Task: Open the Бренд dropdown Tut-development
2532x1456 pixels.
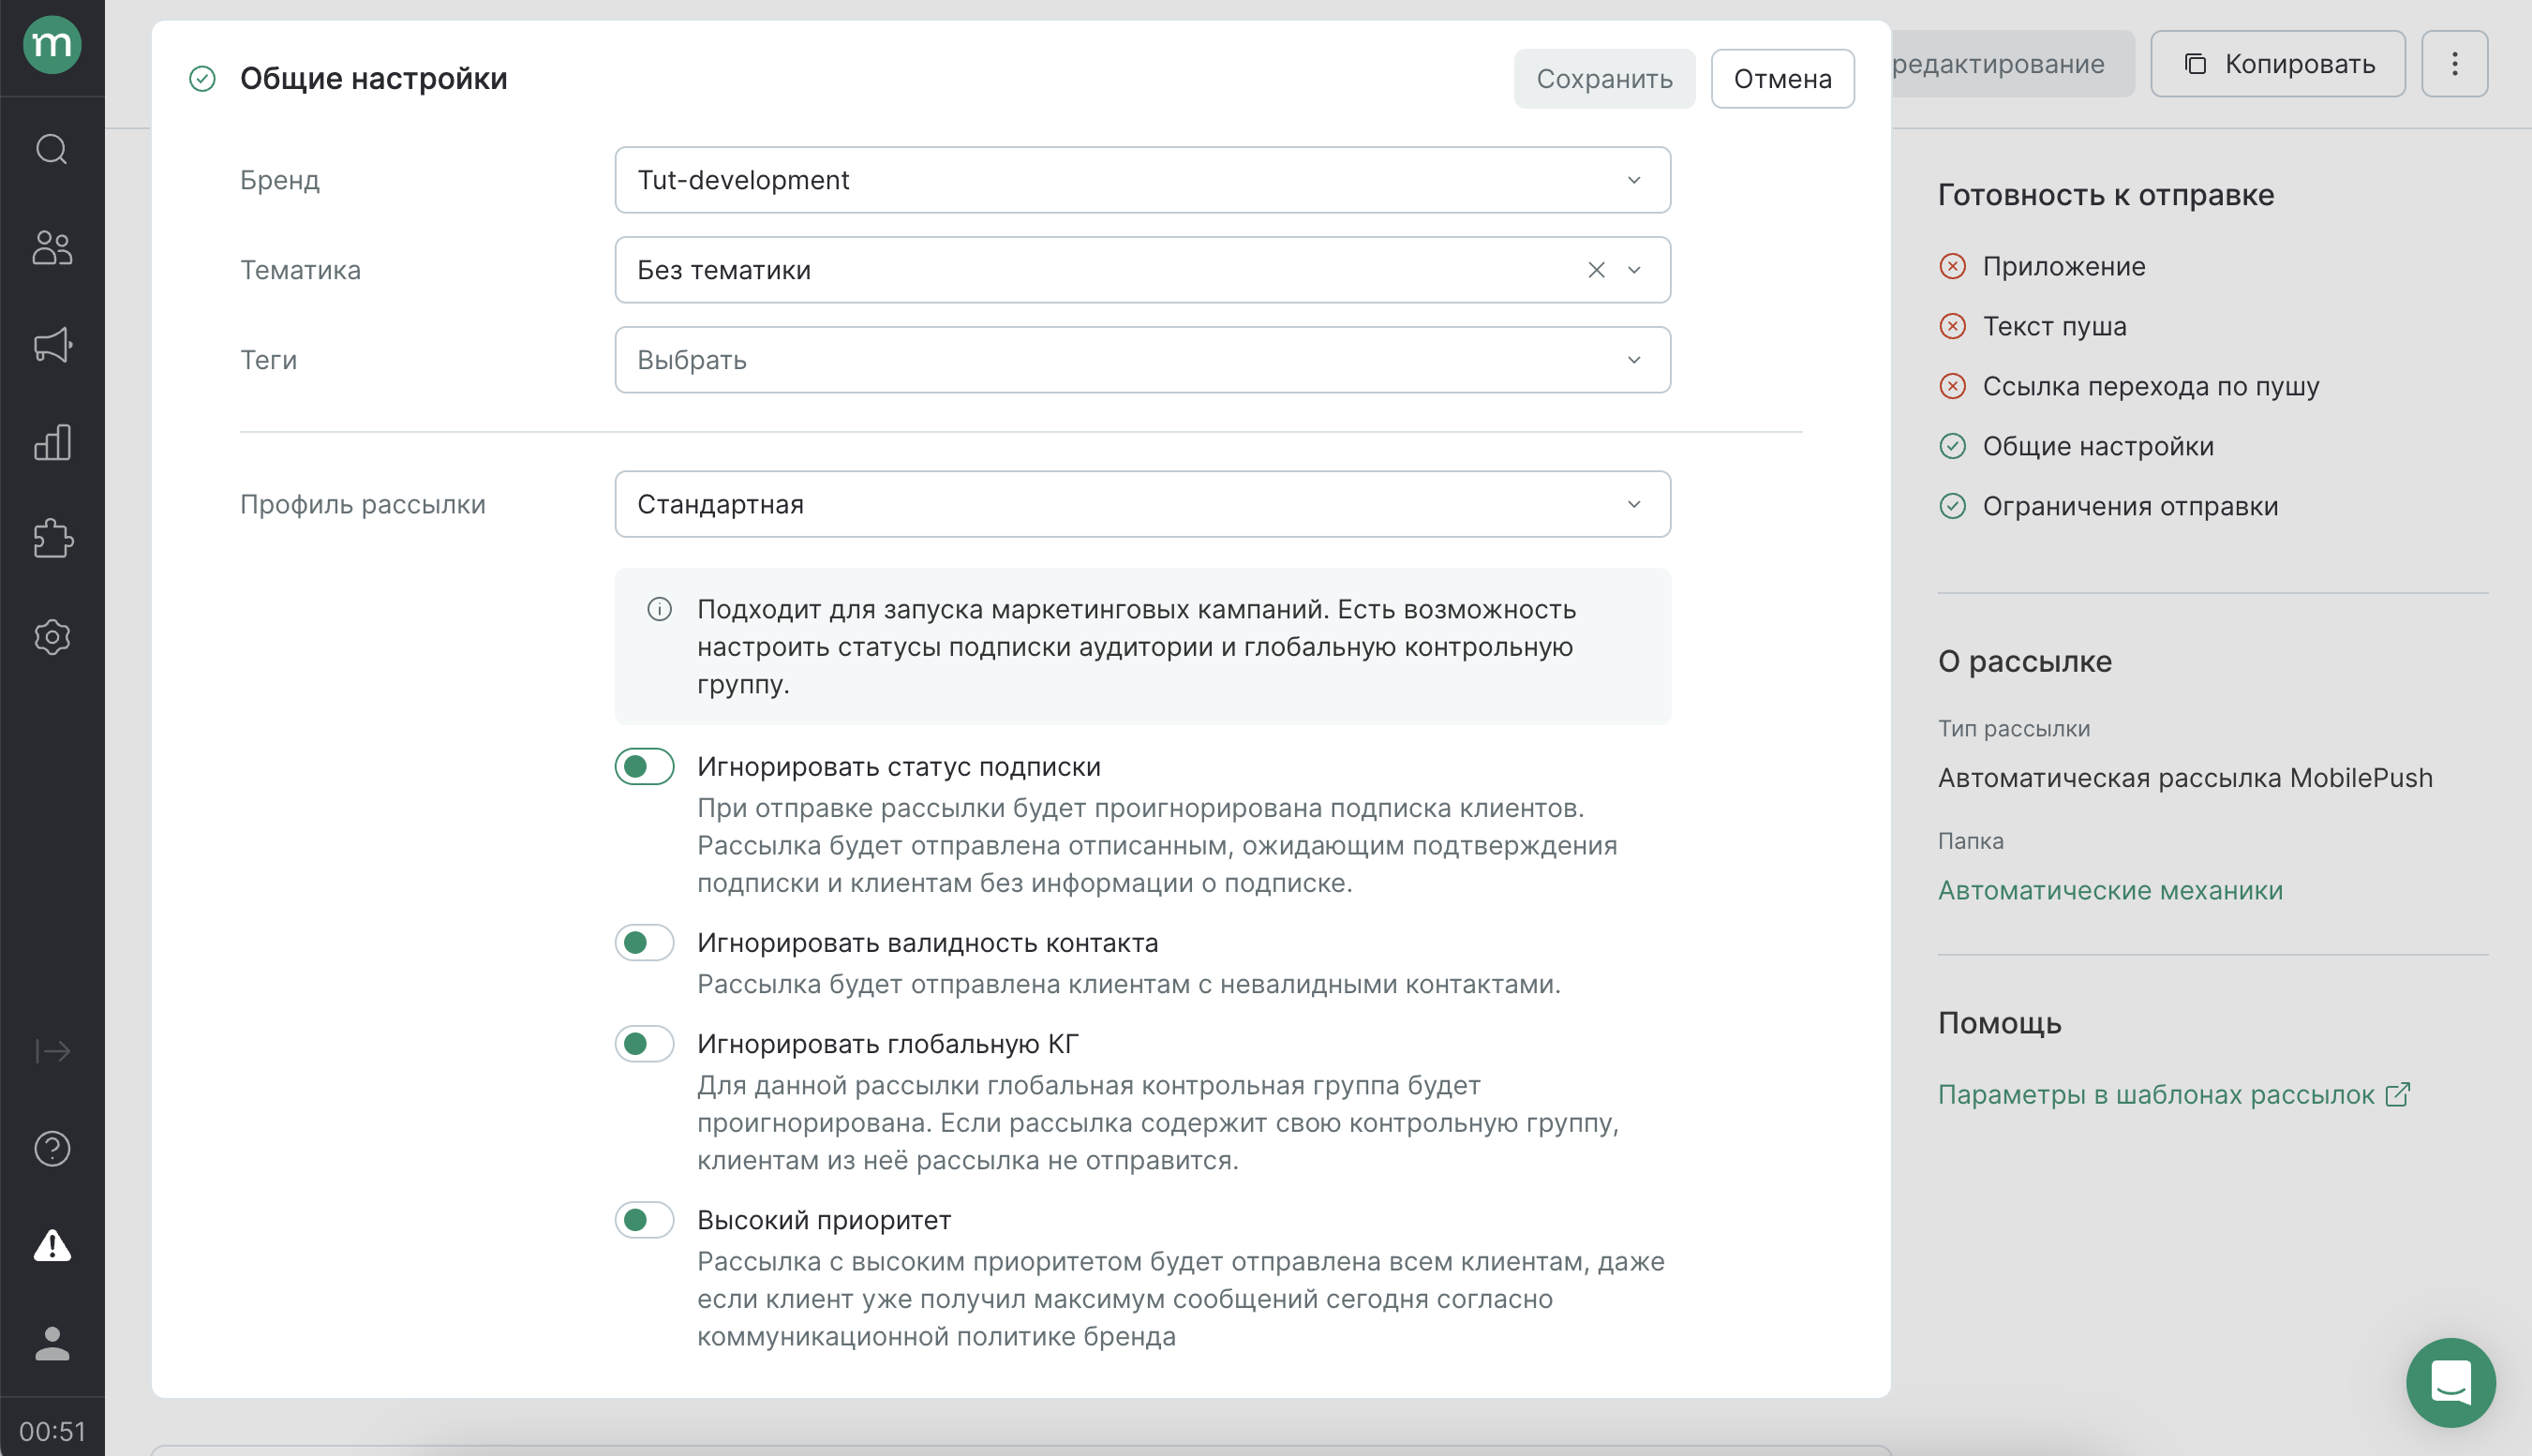Action: point(1142,180)
